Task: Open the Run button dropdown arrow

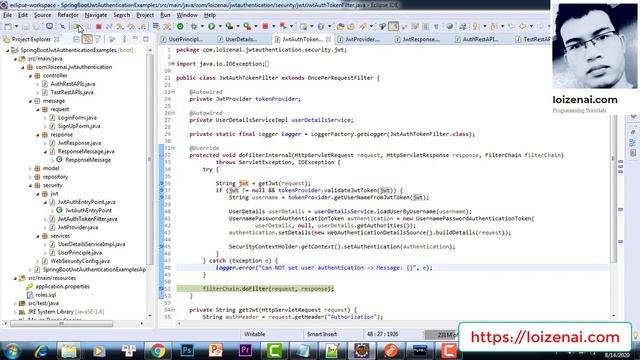Action: point(220,27)
